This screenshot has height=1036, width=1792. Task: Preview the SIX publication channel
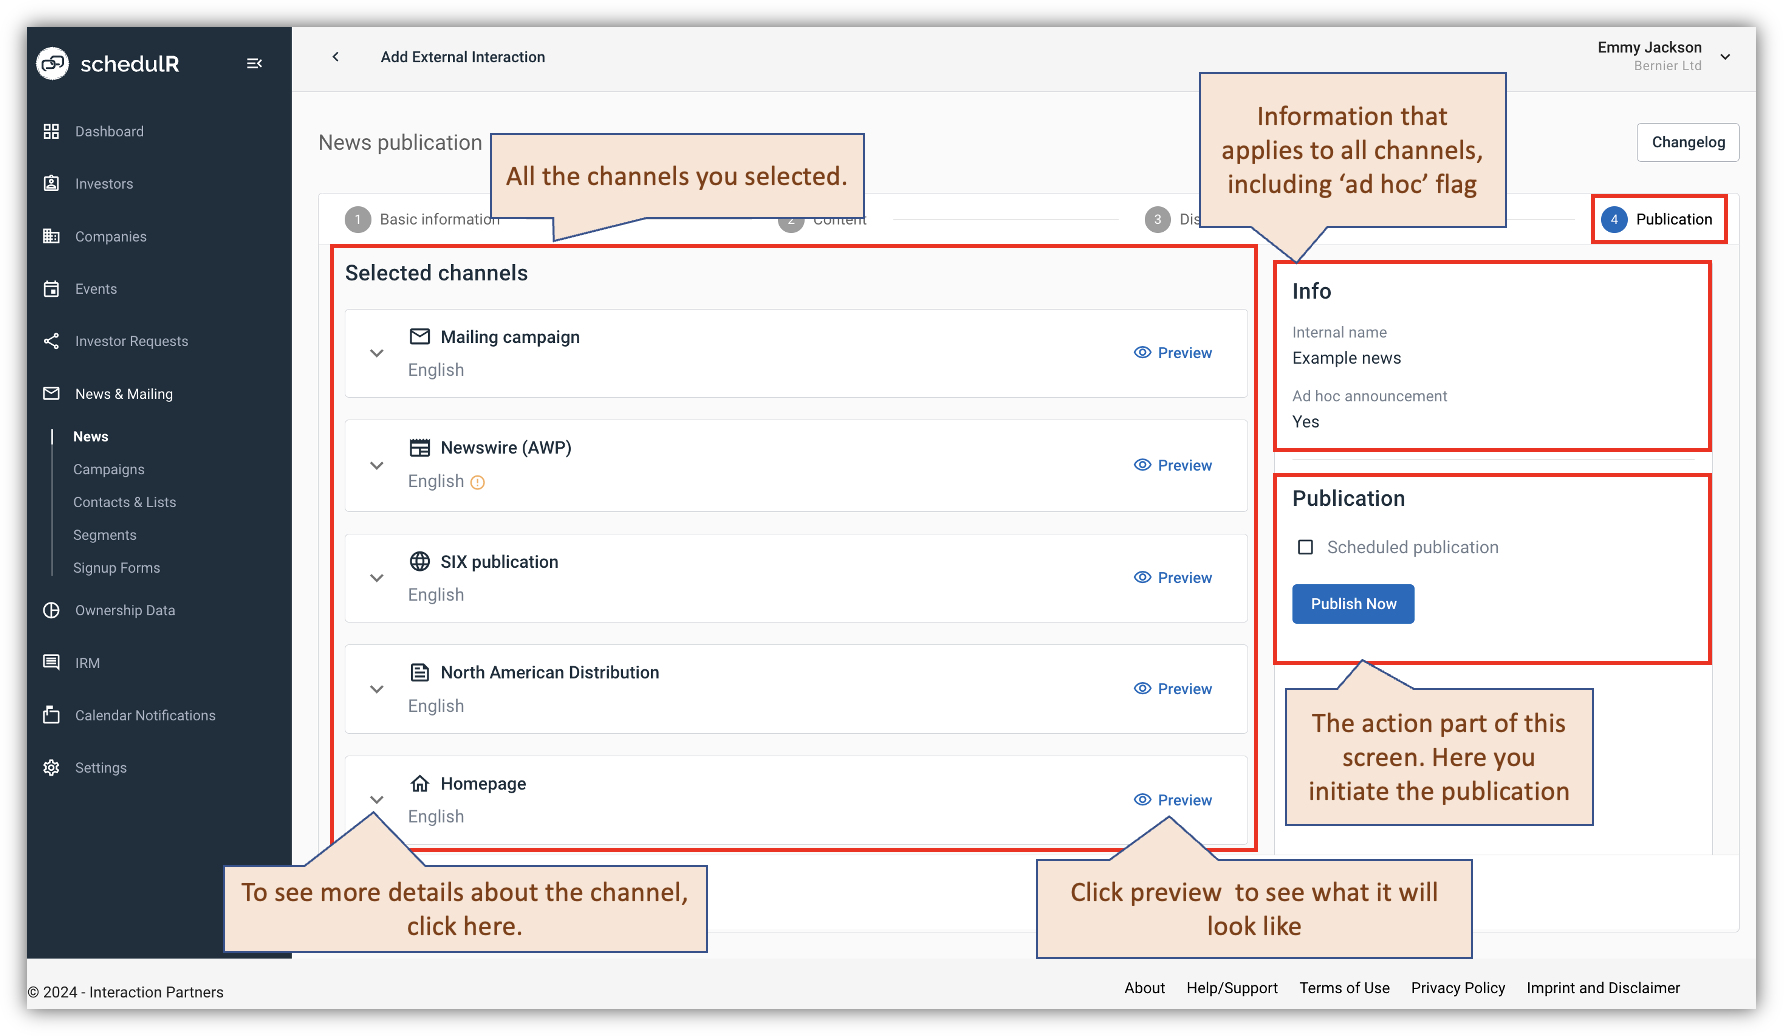tap(1173, 578)
